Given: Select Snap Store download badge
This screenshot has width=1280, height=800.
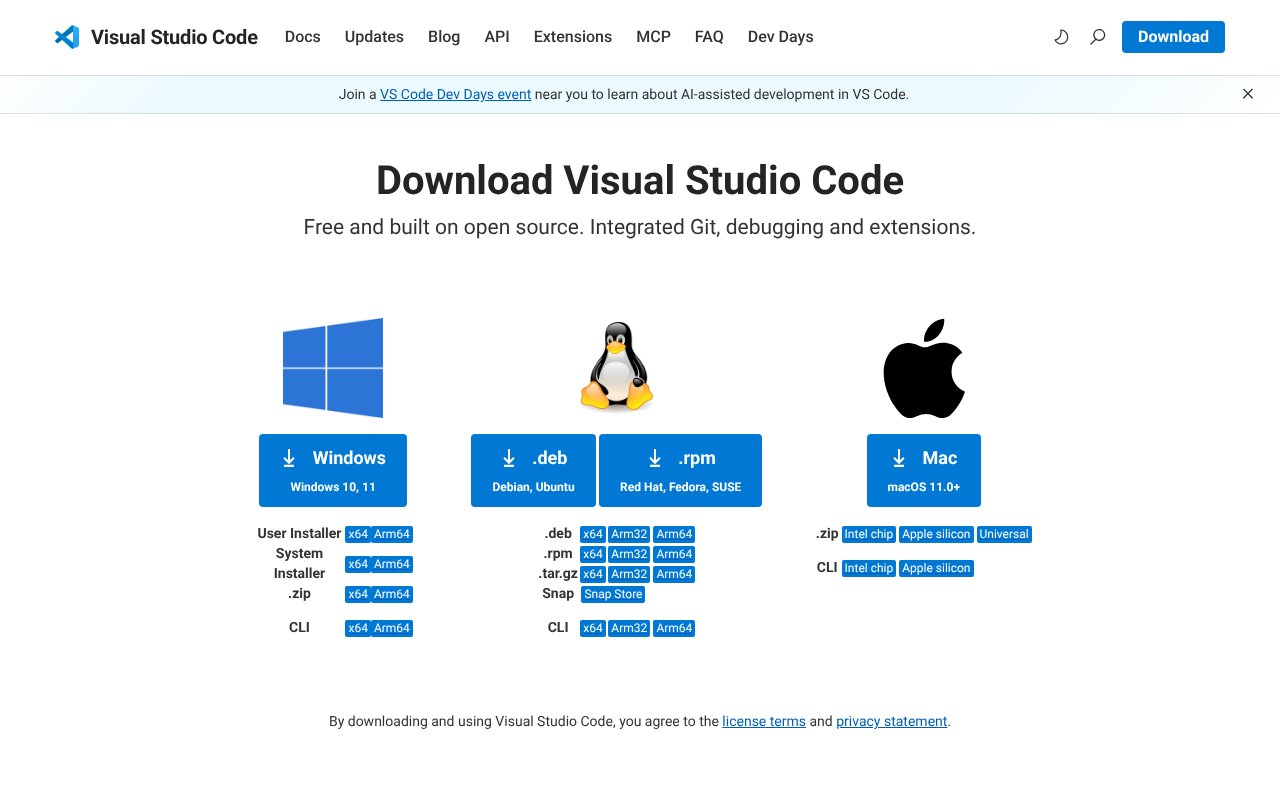Looking at the screenshot, I should coord(613,594).
